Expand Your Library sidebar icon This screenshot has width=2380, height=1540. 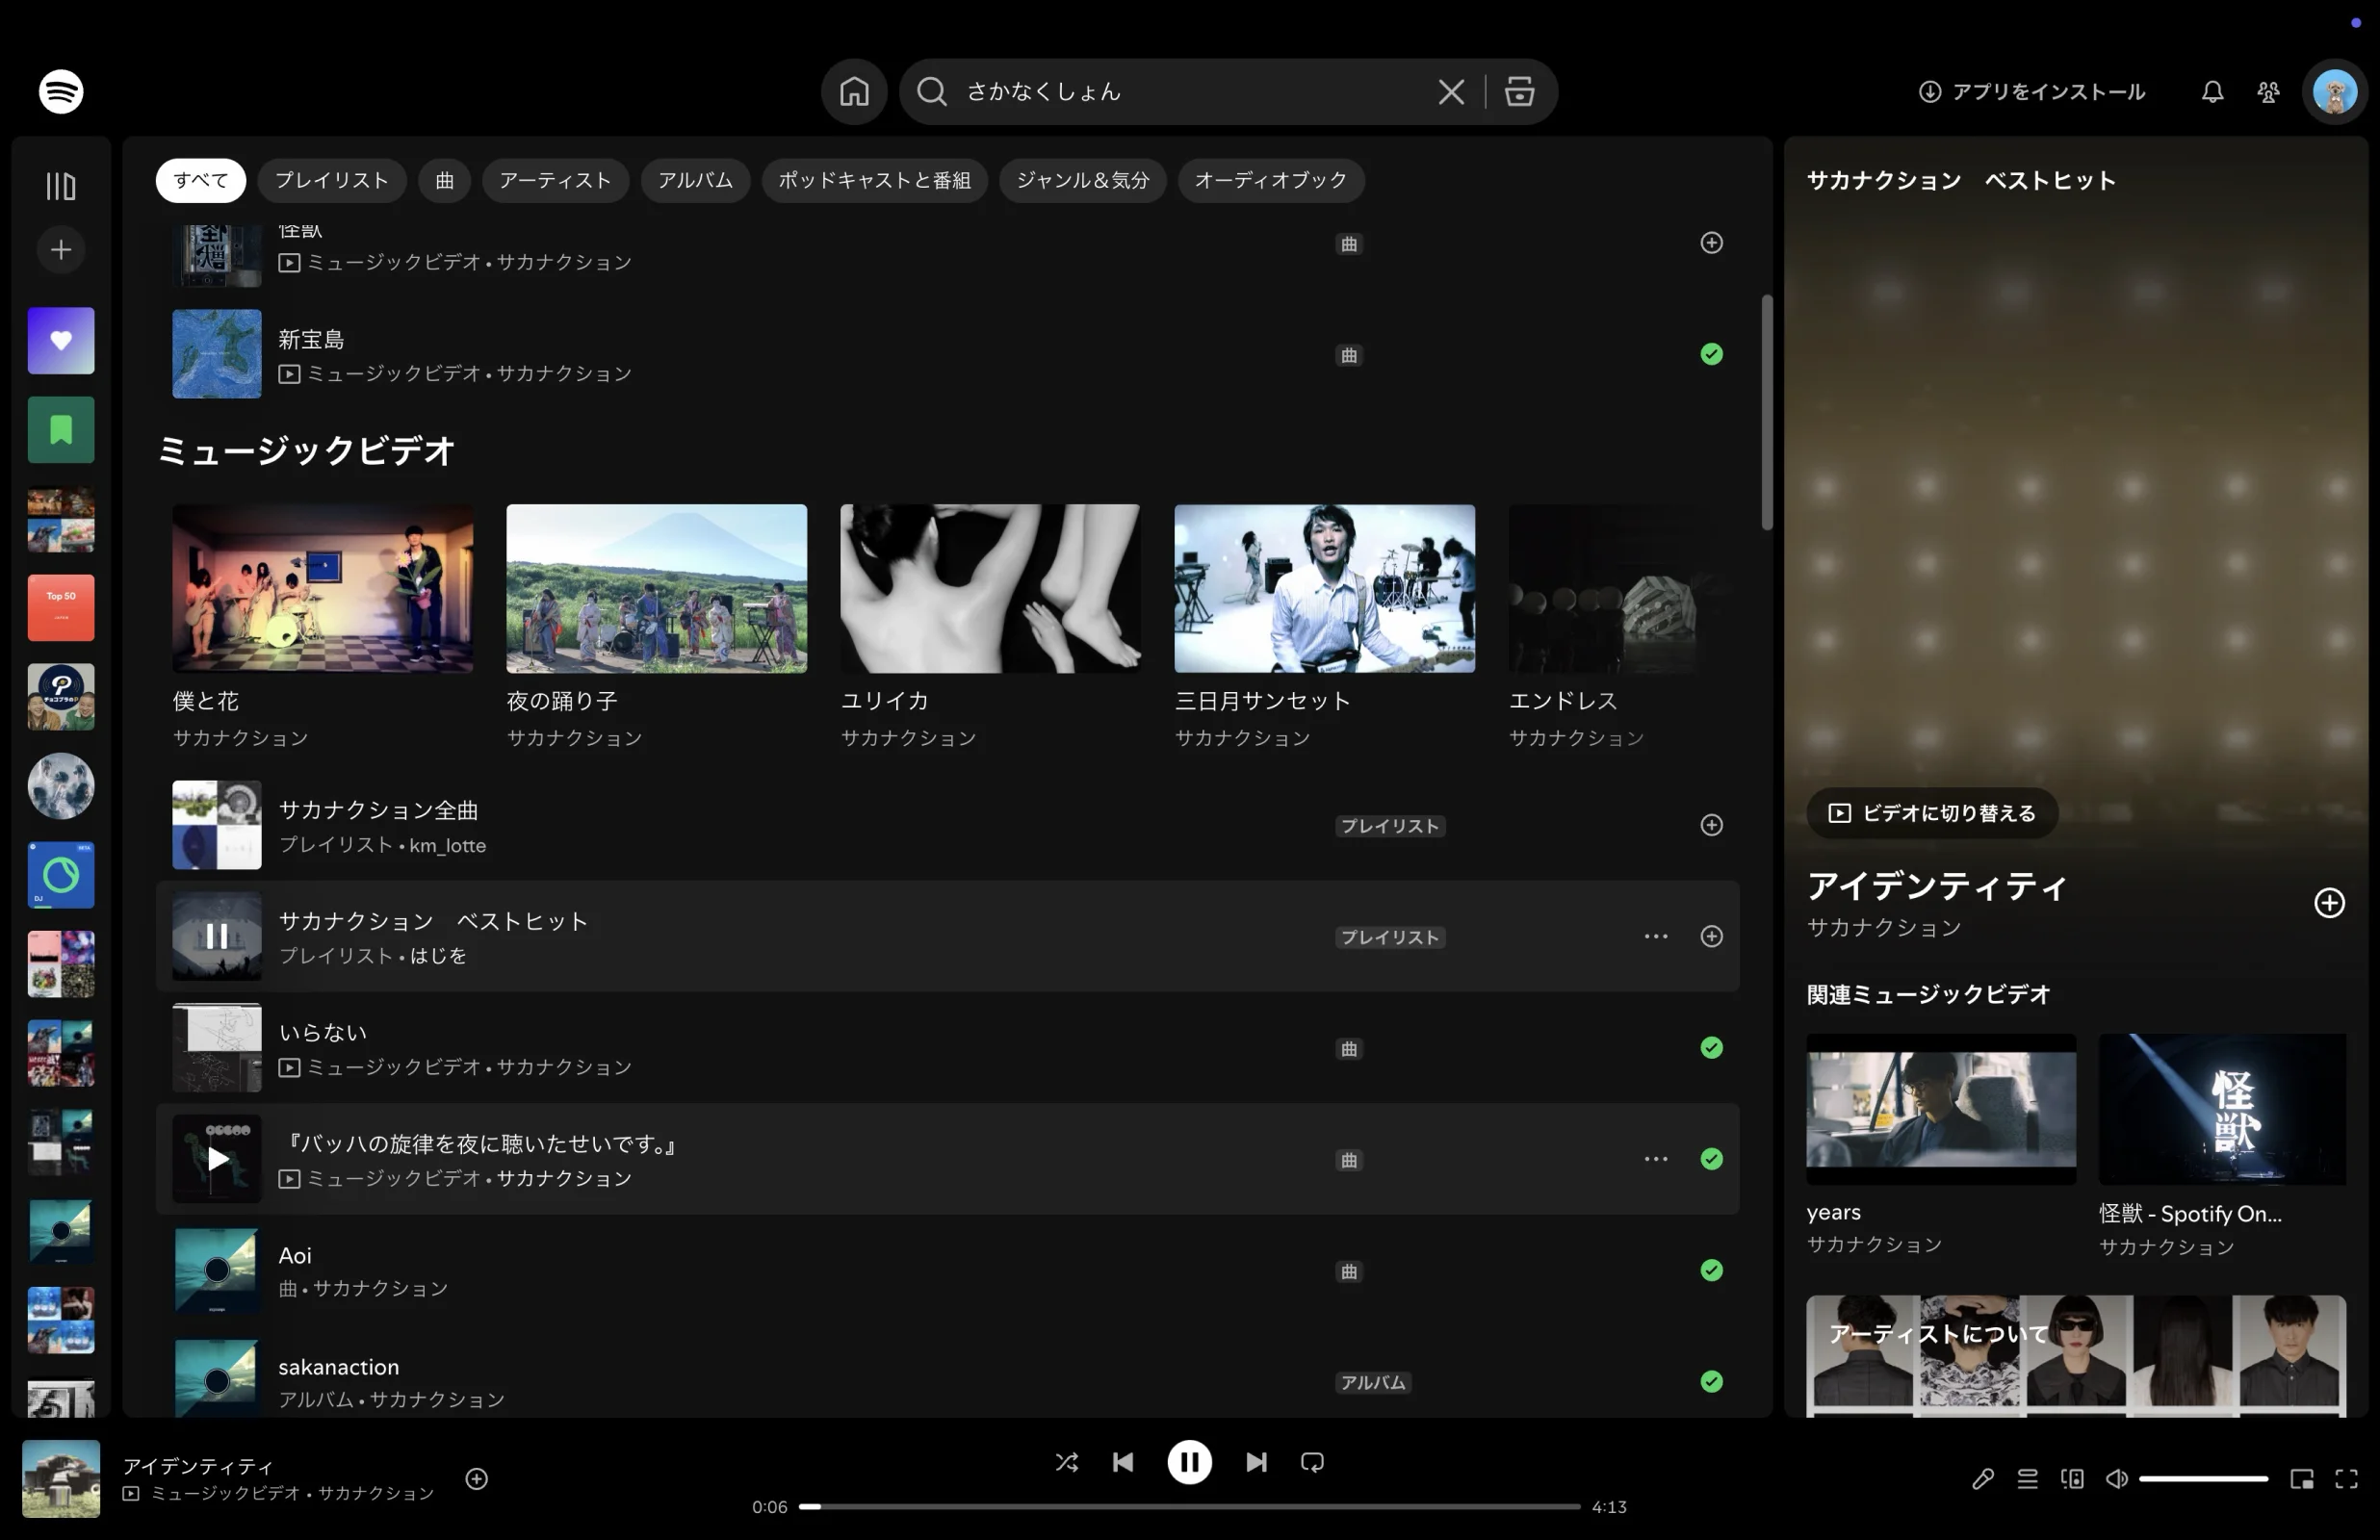[61, 186]
